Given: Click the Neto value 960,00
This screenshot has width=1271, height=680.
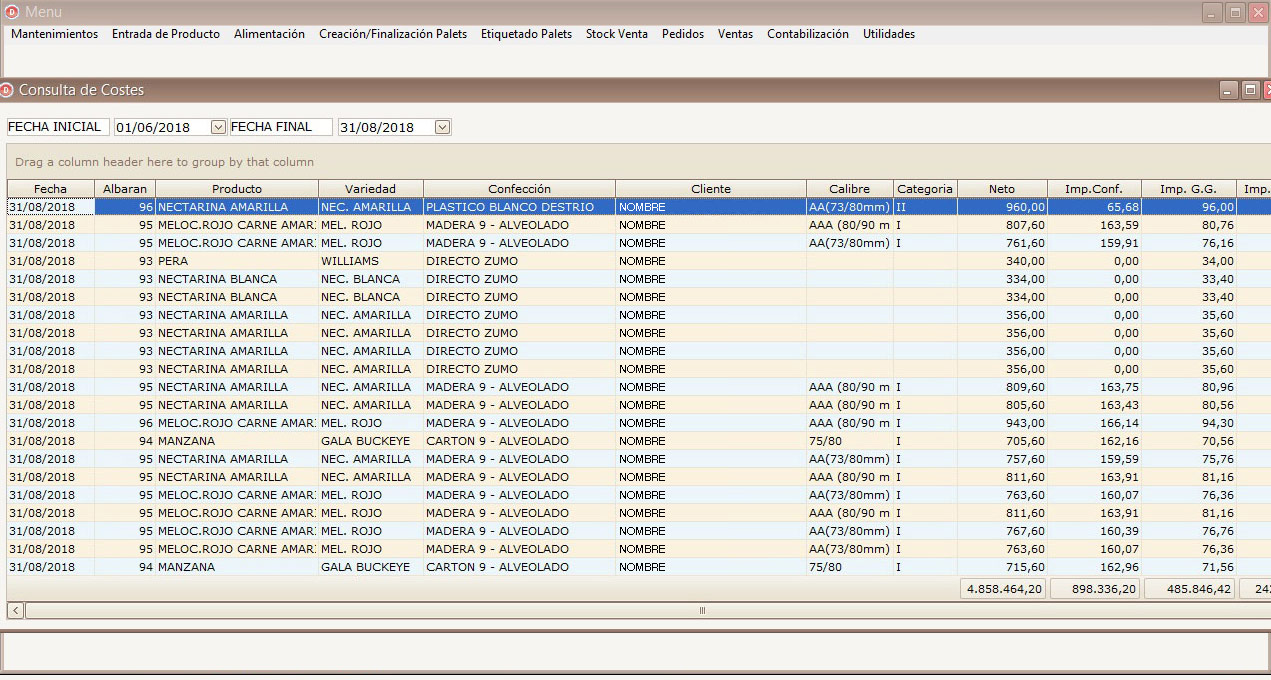Looking at the screenshot, I should click(x=1002, y=207).
